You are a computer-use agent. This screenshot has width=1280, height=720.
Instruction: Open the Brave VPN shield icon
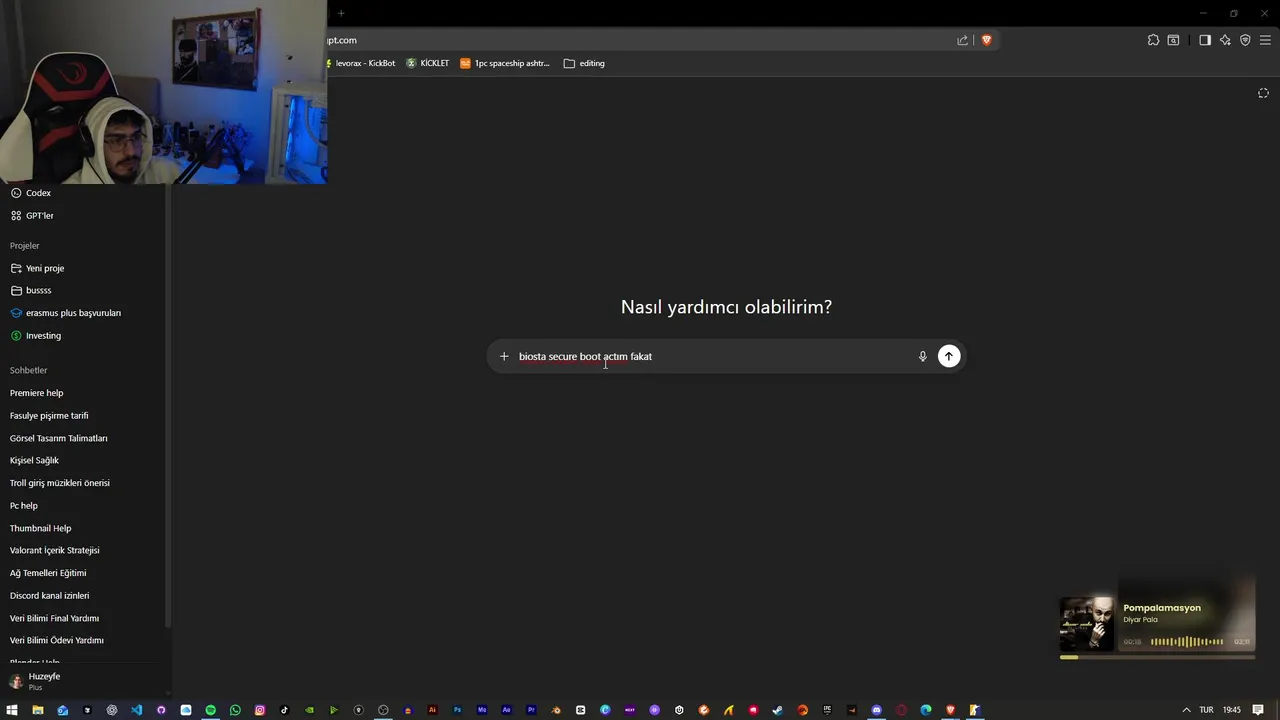pyautogui.click(x=1245, y=40)
